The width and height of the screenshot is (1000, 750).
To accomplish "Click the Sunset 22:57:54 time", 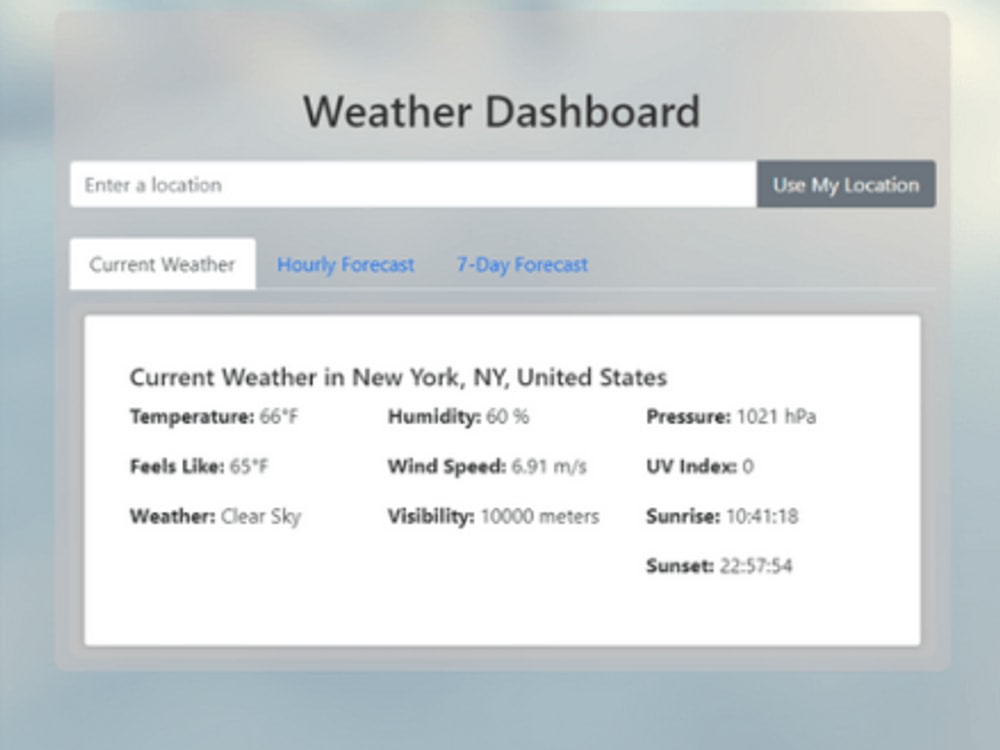I will [x=719, y=566].
